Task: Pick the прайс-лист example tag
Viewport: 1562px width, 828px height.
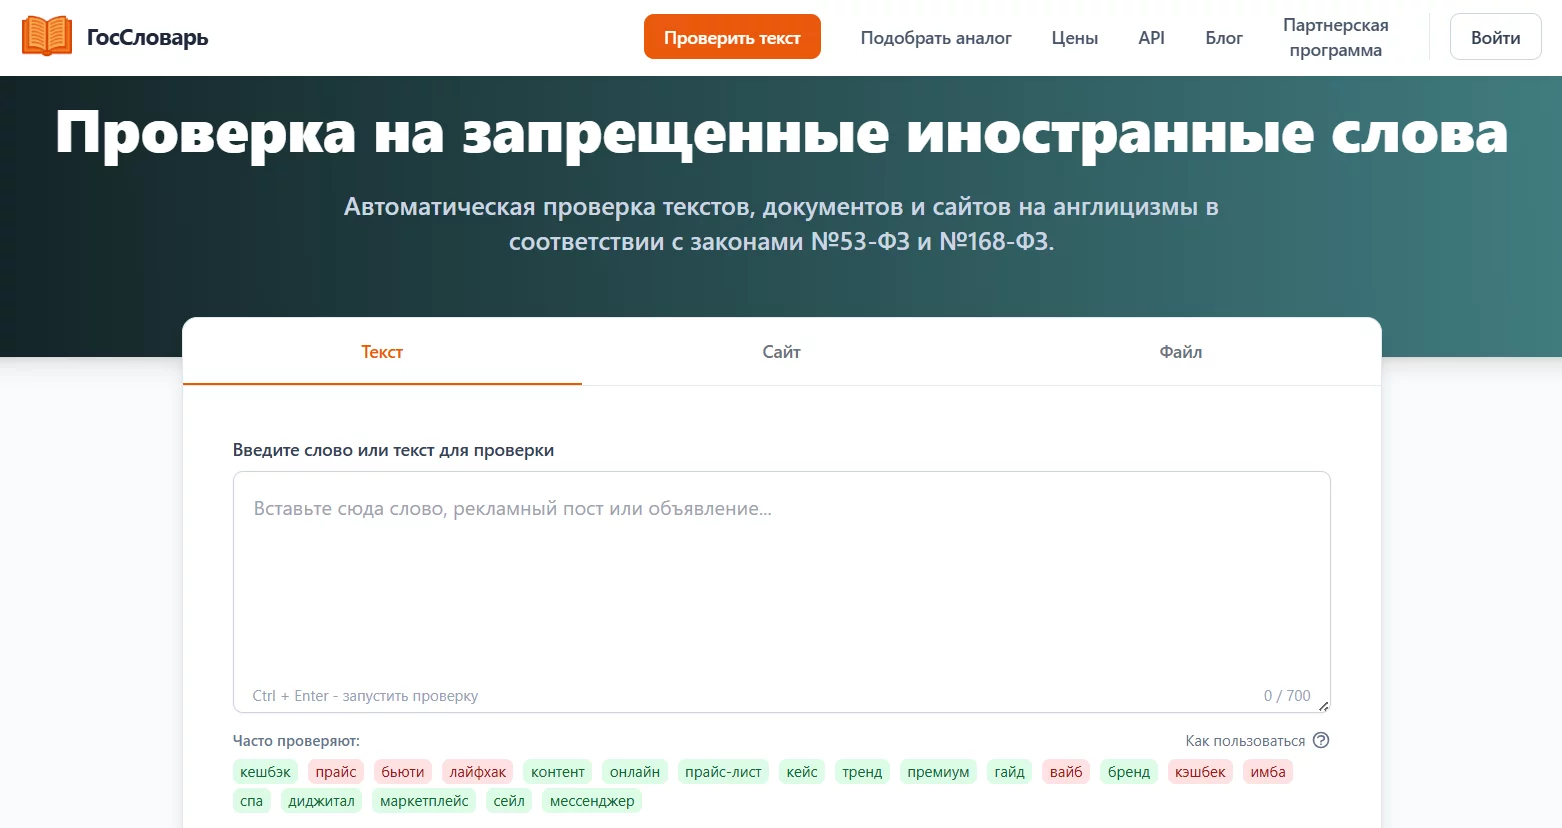Action: [723, 772]
